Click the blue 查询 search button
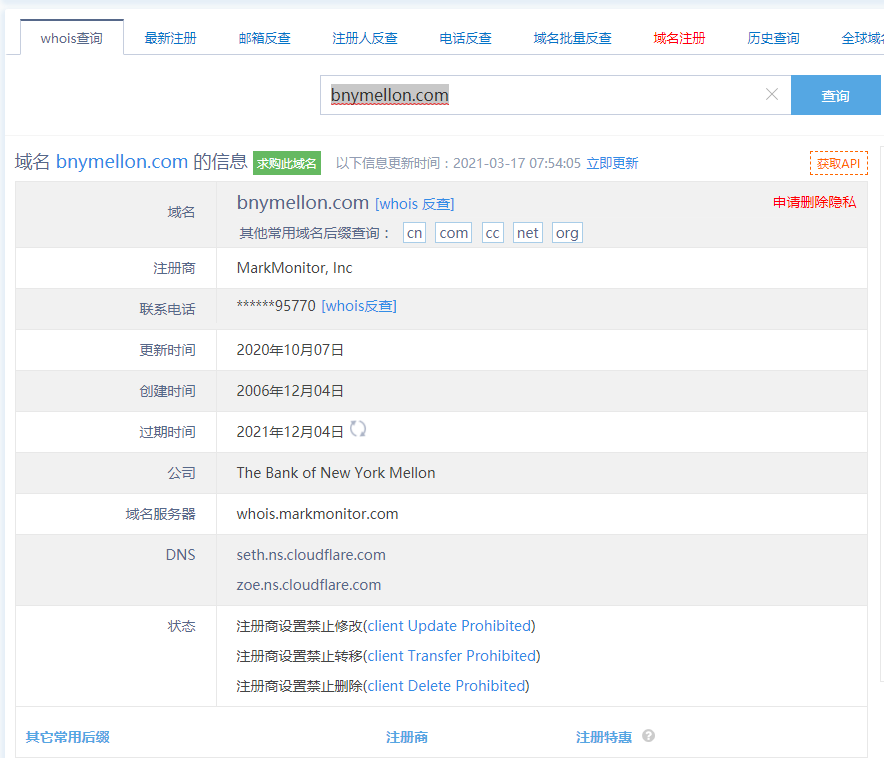 coord(835,96)
